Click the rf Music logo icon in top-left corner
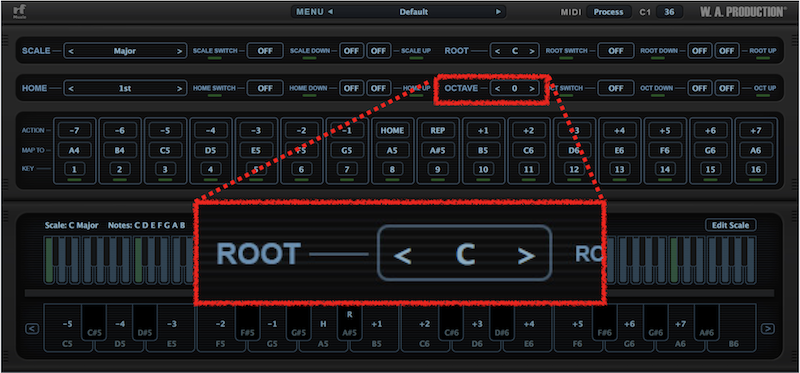 click(20, 12)
